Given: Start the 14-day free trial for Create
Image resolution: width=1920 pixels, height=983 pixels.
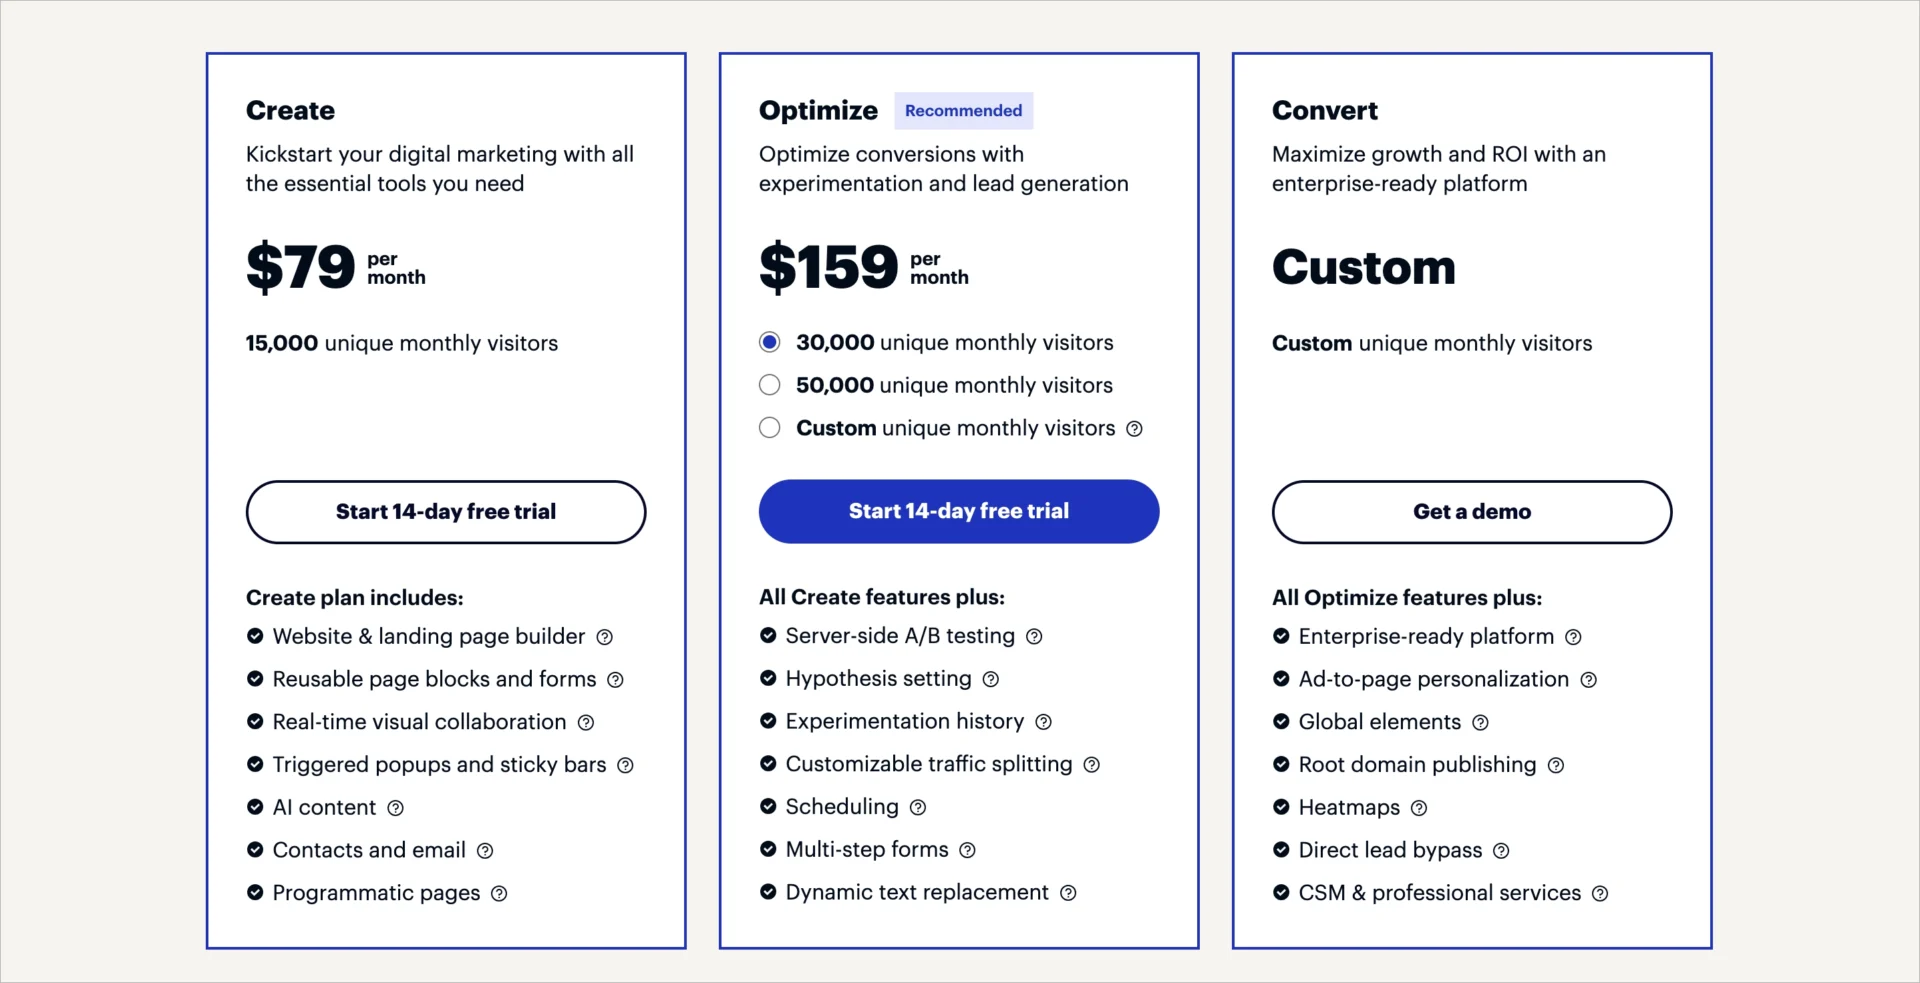Looking at the screenshot, I should 445,511.
